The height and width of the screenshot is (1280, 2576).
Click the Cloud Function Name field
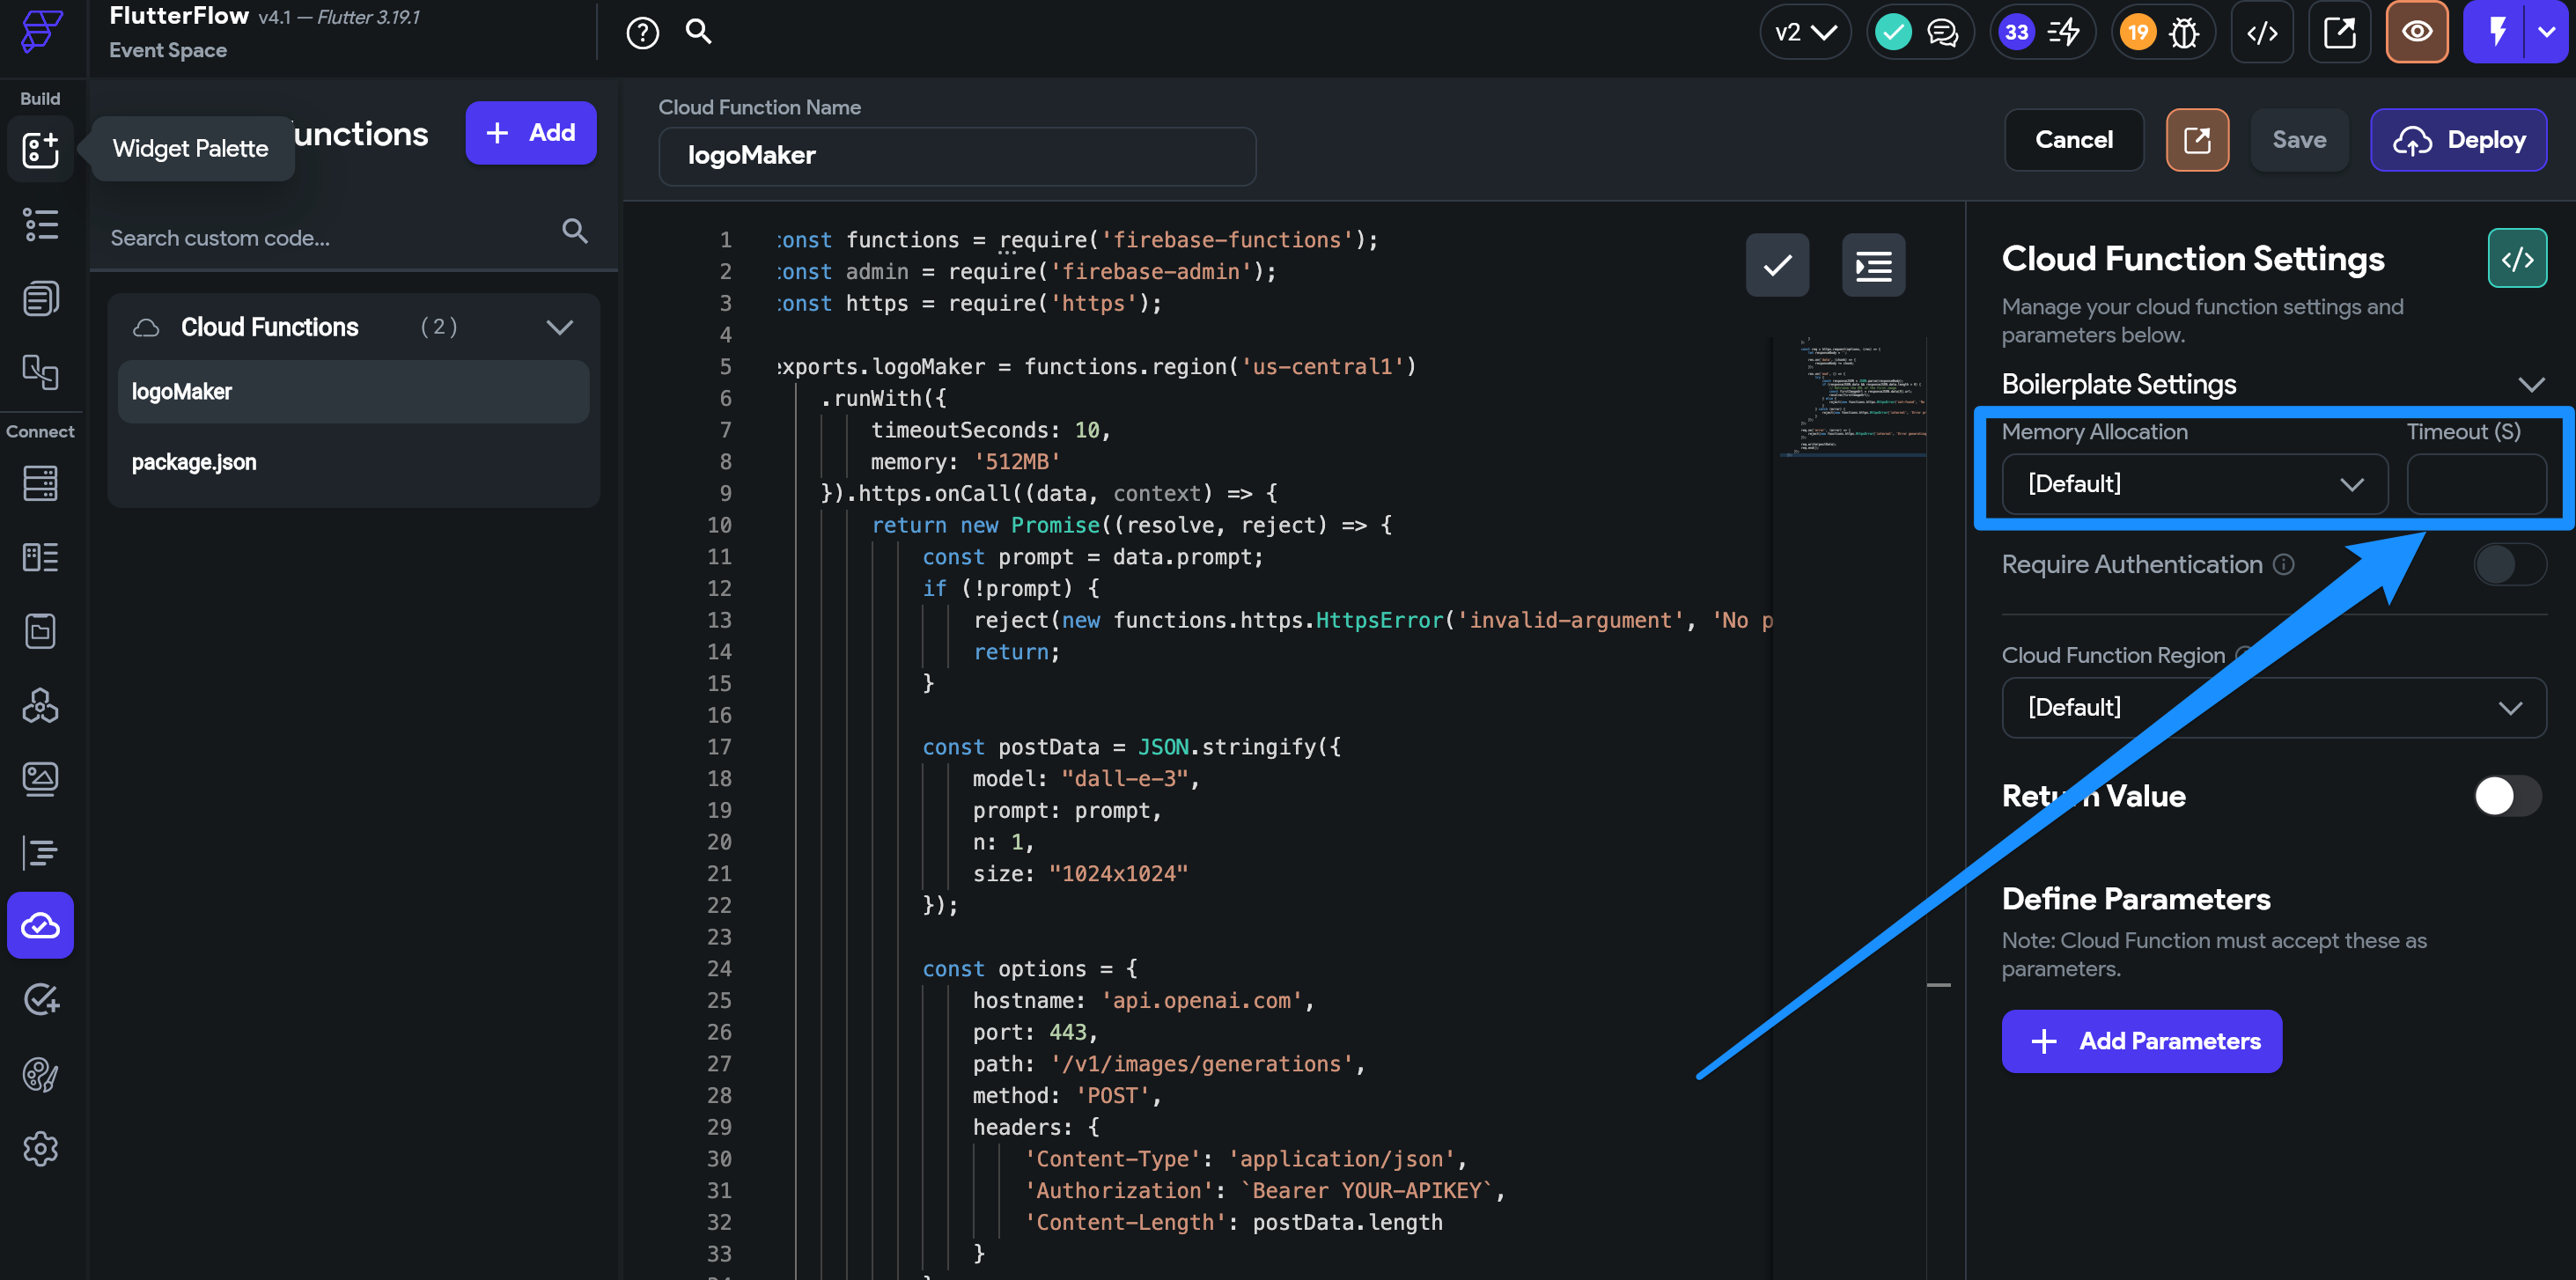[957, 156]
